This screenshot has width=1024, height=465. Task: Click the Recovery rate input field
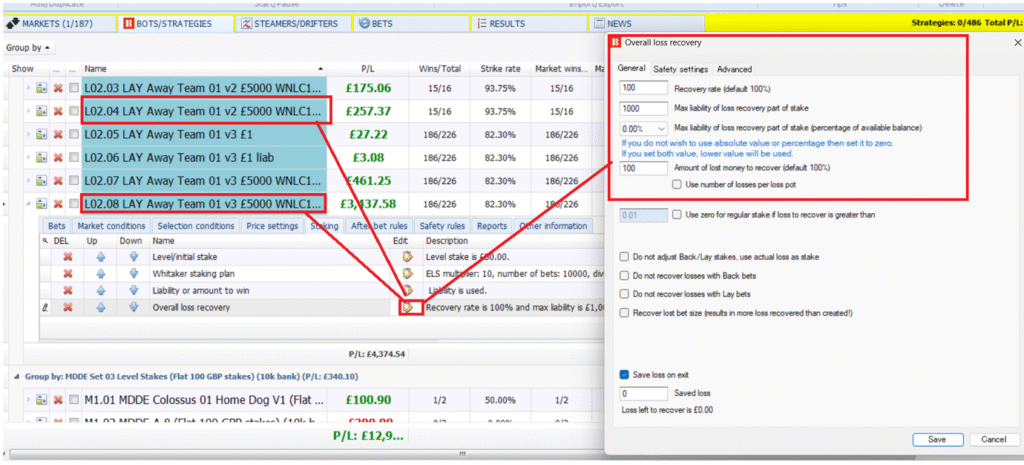(644, 88)
